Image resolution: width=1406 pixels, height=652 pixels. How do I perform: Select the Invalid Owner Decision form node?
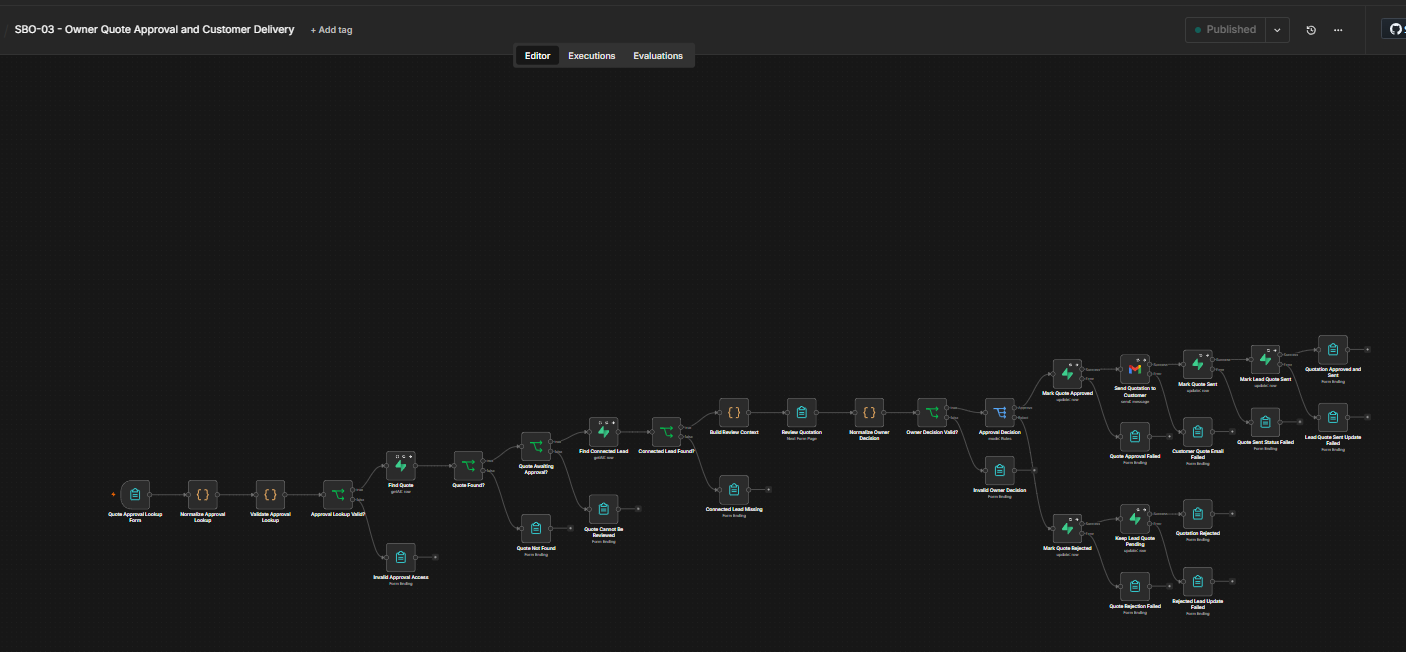1000,470
